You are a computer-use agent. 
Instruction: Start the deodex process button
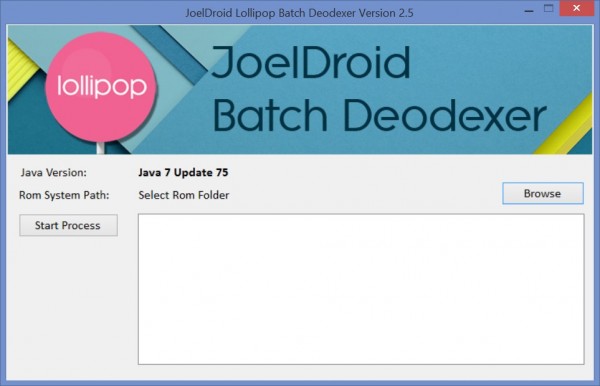click(68, 225)
